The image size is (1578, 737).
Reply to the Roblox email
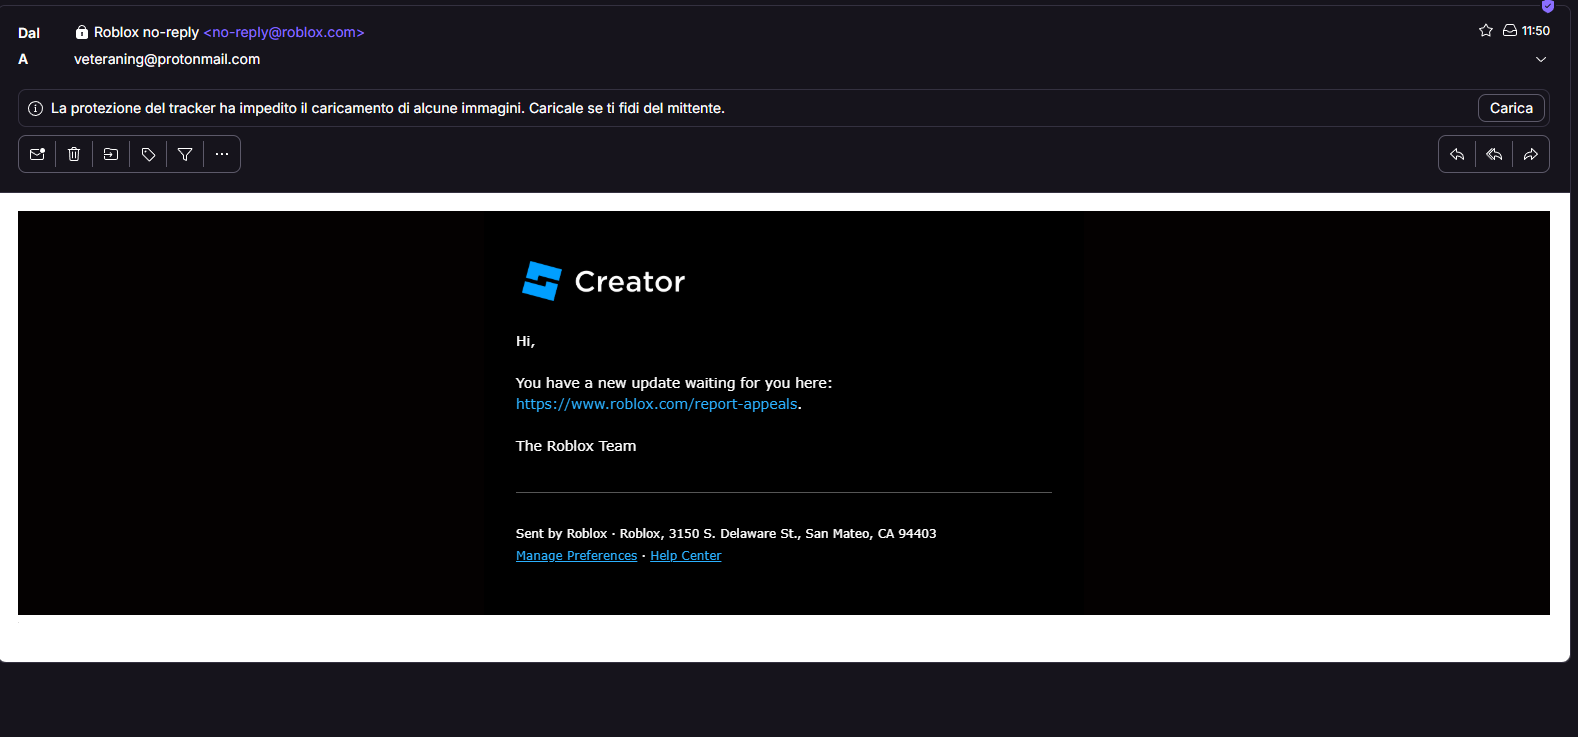1457,154
